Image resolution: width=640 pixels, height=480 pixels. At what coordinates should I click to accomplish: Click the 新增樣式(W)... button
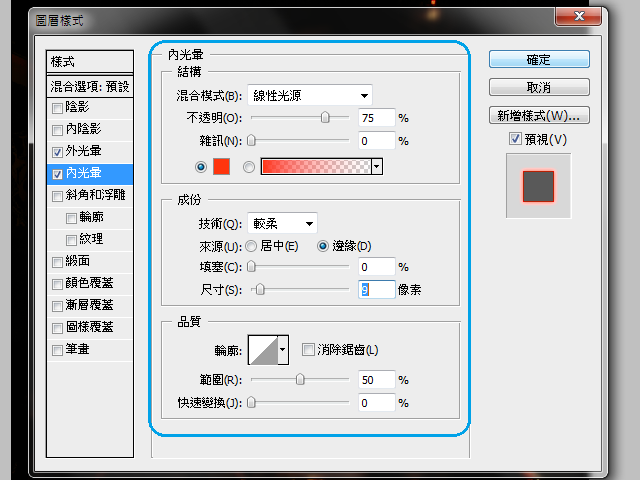coord(539,116)
